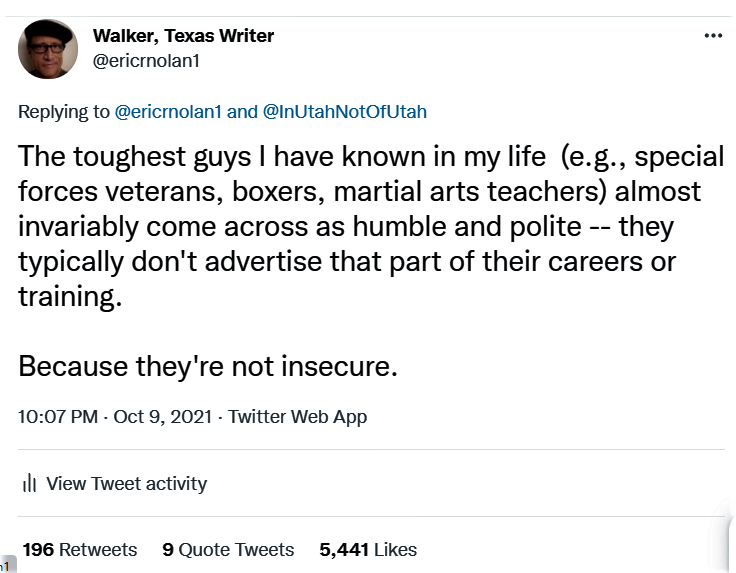Click the "Replying to" label text
736x573 pixels.
[x=64, y=112]
